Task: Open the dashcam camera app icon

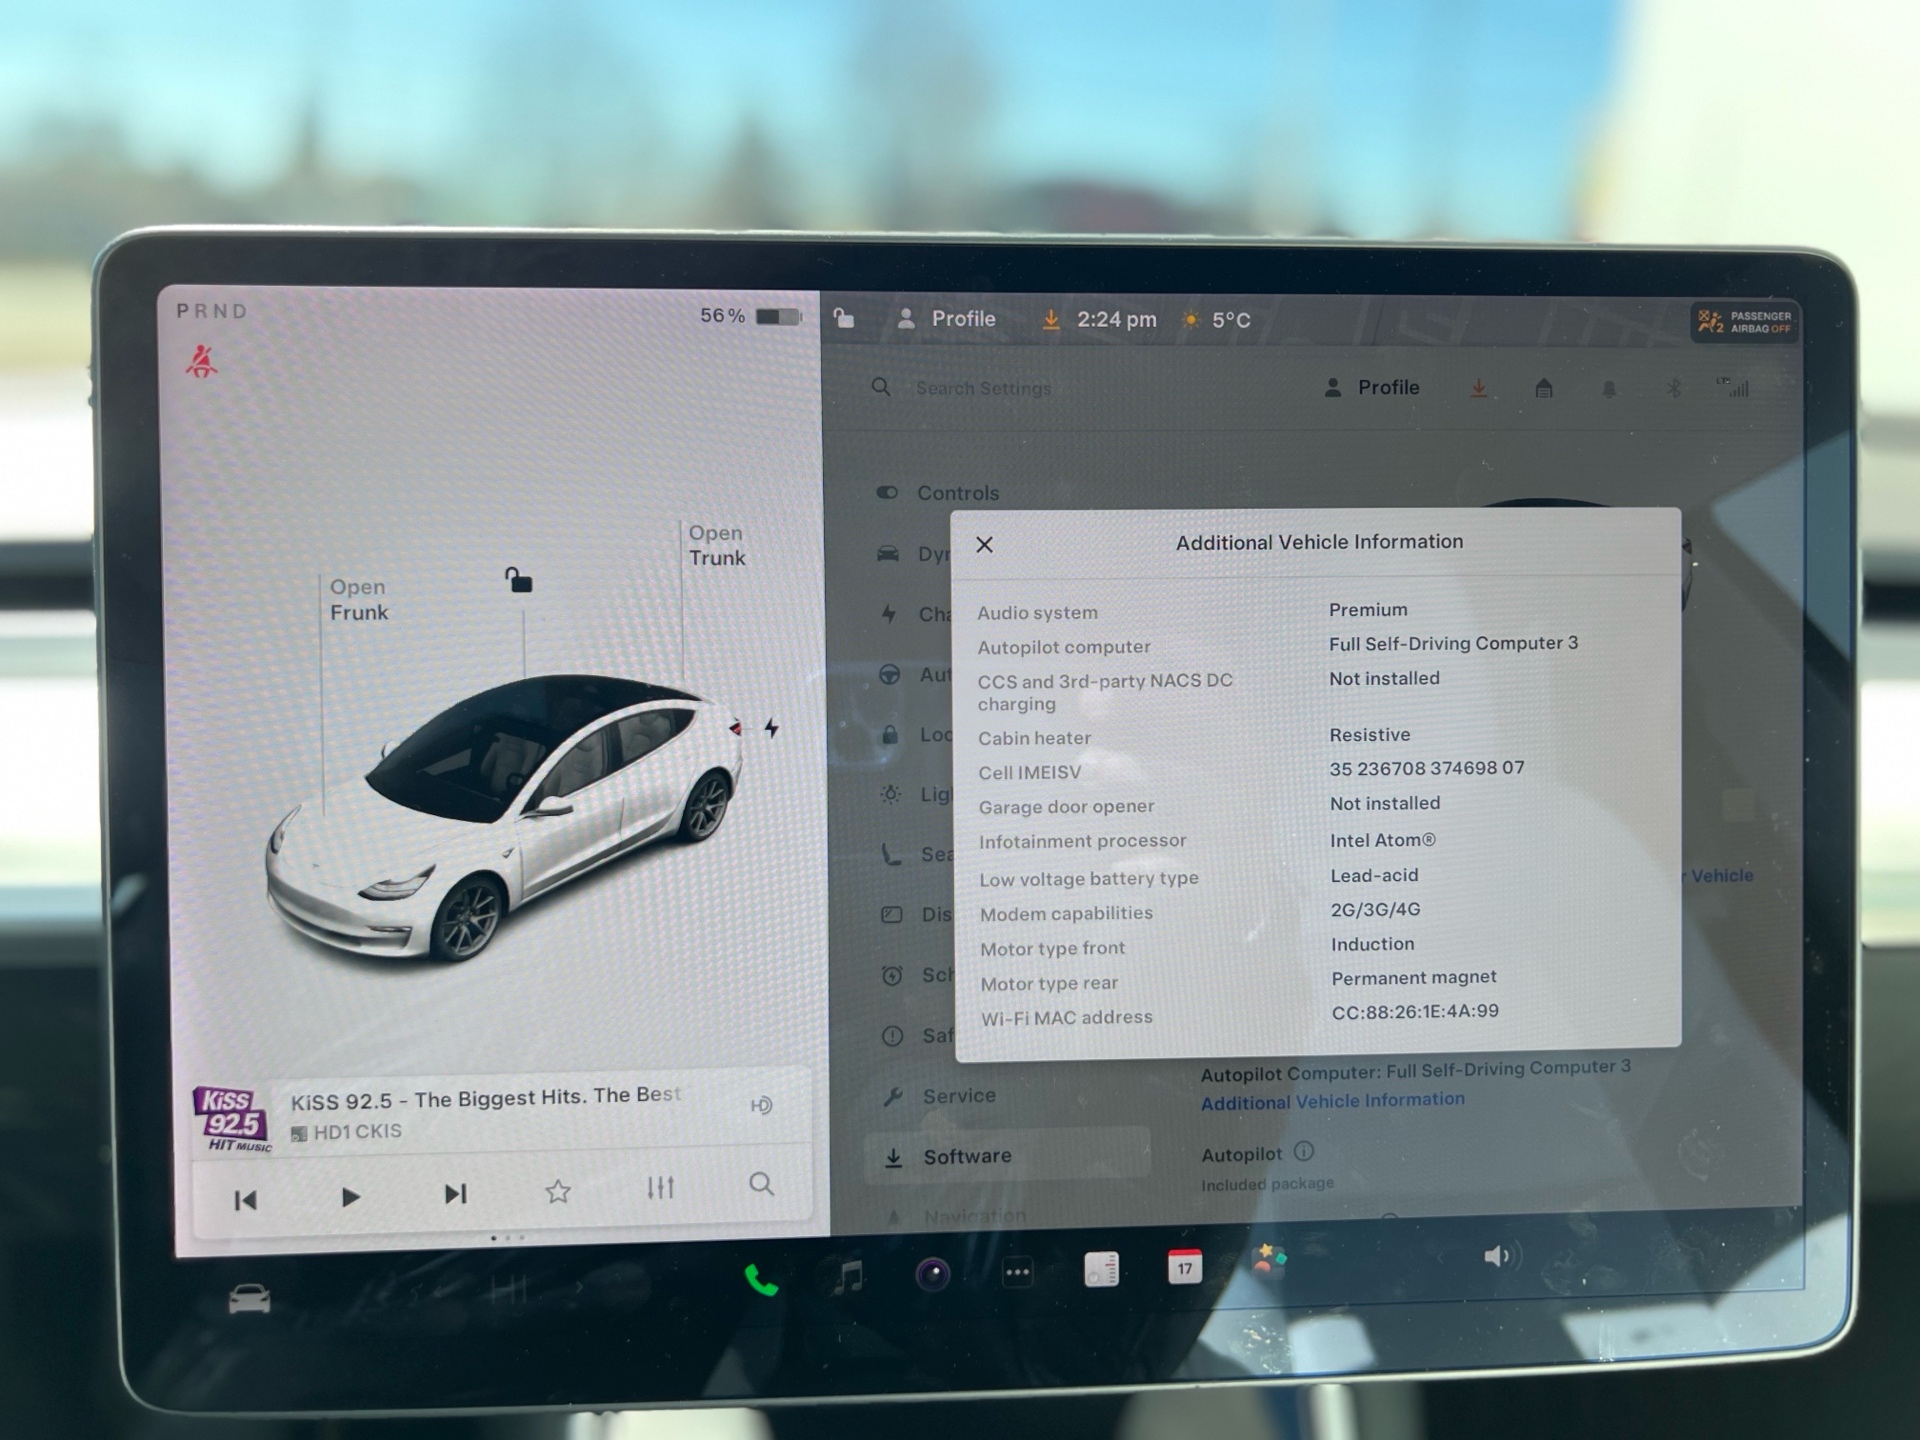Action: point(932,1274)
